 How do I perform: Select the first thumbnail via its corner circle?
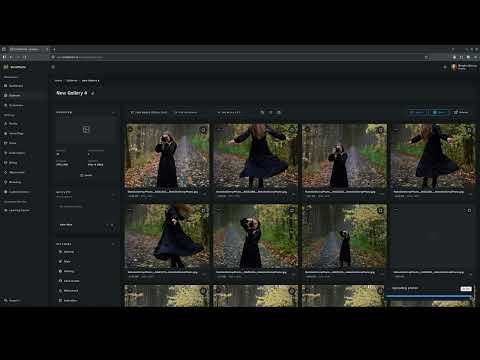pos(203,130)
